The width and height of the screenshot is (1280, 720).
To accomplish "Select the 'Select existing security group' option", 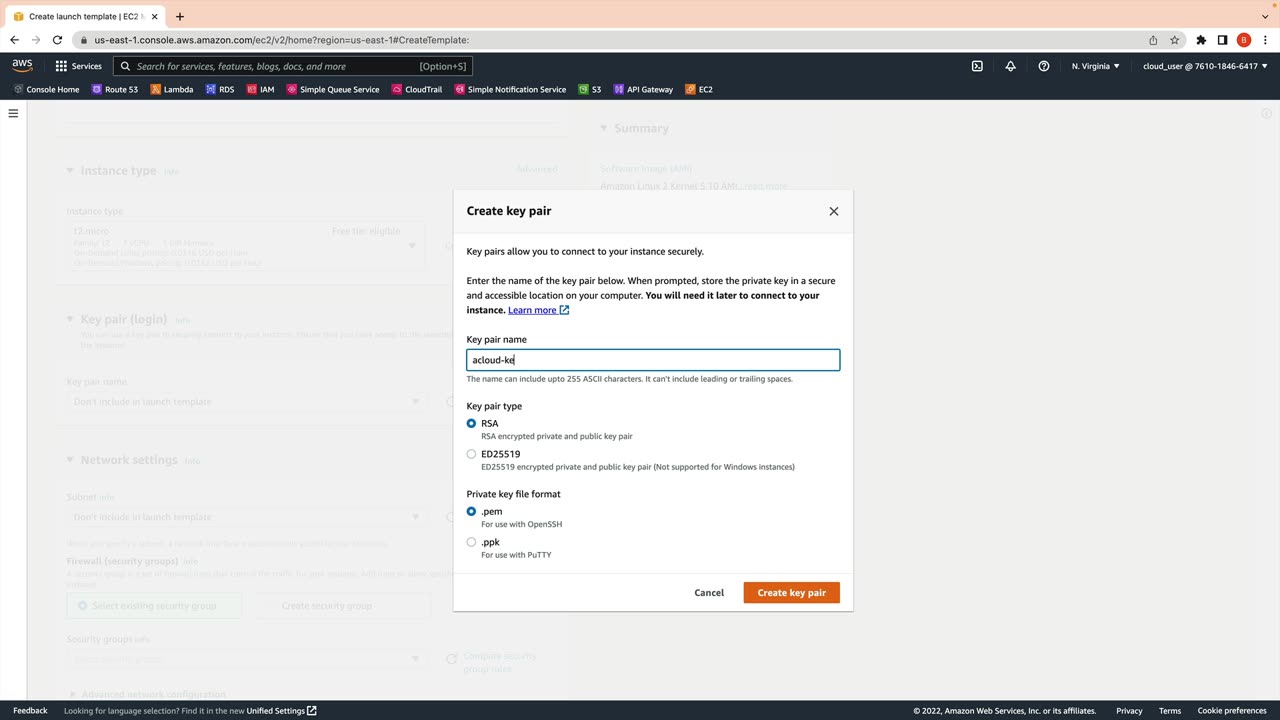I will coord(155,606).
